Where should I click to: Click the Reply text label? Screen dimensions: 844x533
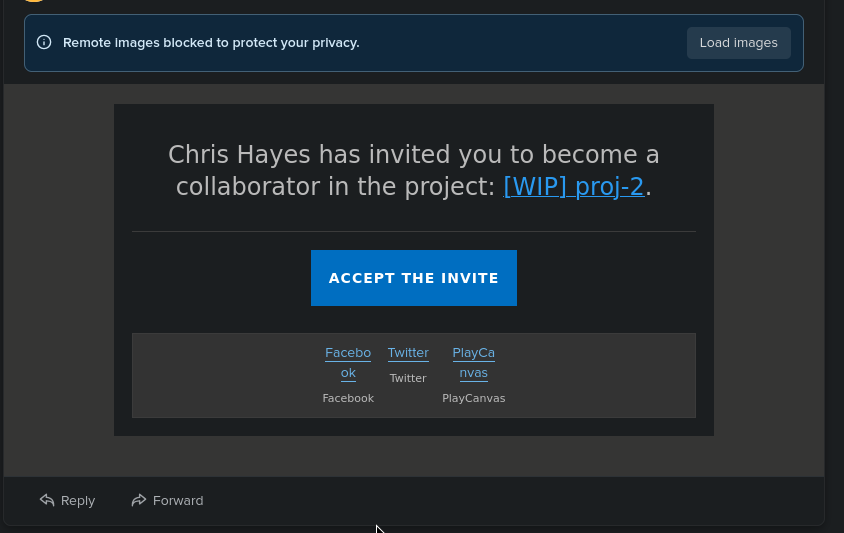(78, 501)
